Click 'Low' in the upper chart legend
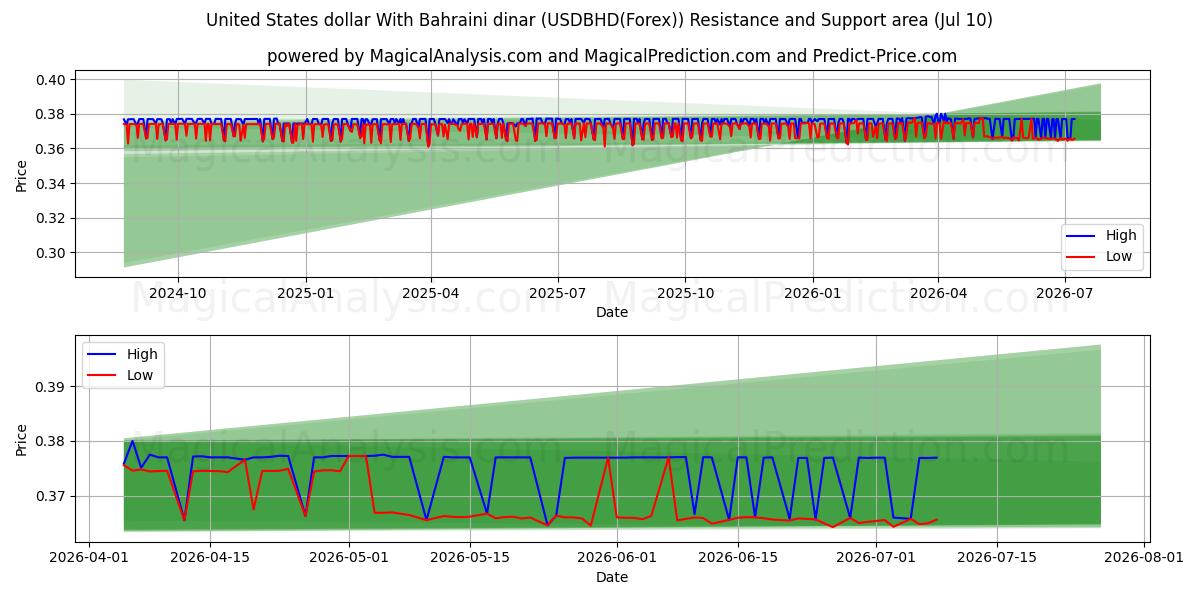The image size is (1200, 600). pos(1119,256)
